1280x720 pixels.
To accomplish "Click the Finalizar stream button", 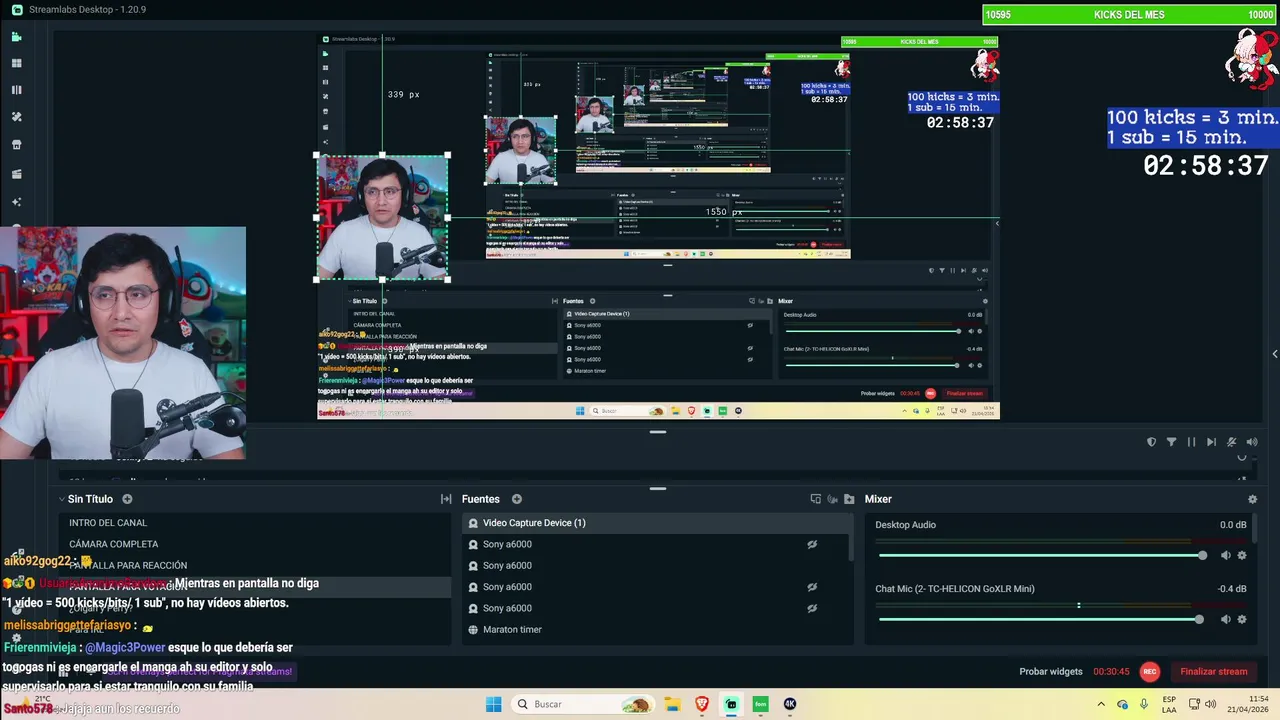I will pos(1213,672).
